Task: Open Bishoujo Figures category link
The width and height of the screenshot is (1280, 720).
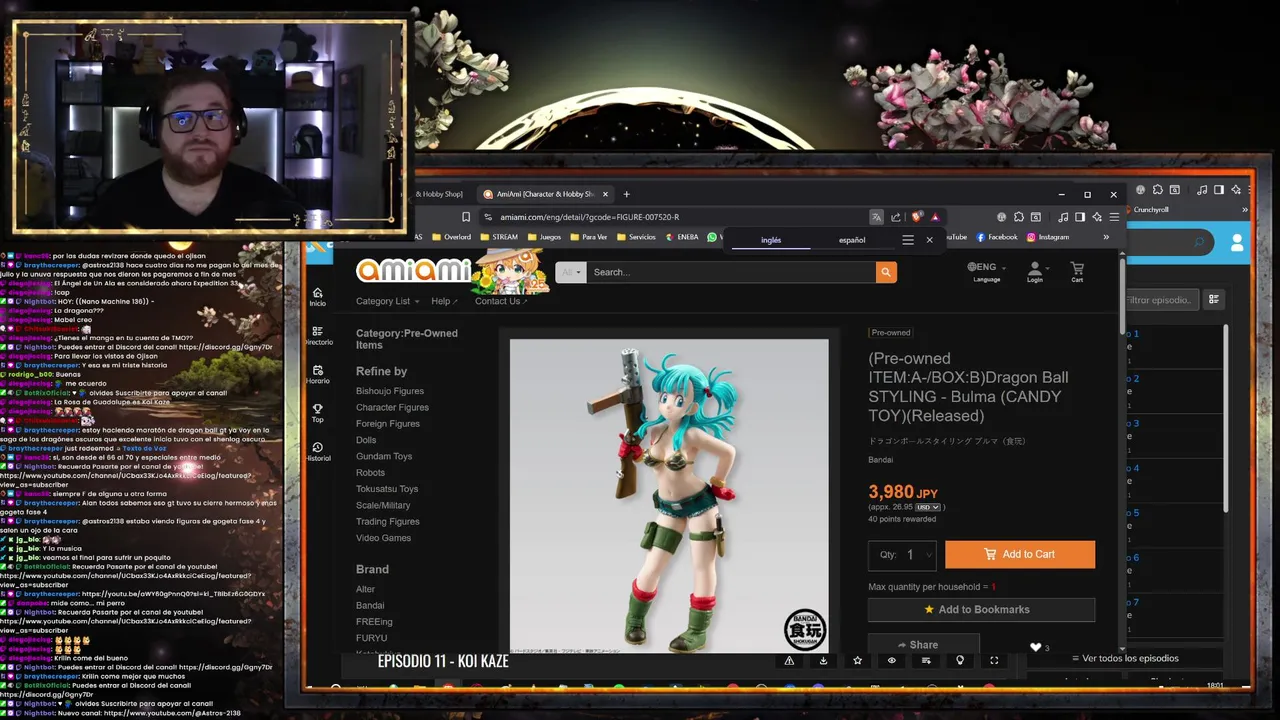Action: 390,391
